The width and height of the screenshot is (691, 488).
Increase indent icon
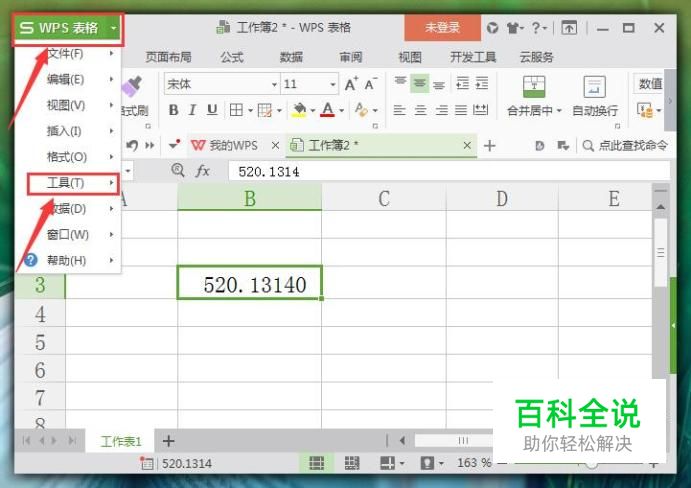click(482, 83)
